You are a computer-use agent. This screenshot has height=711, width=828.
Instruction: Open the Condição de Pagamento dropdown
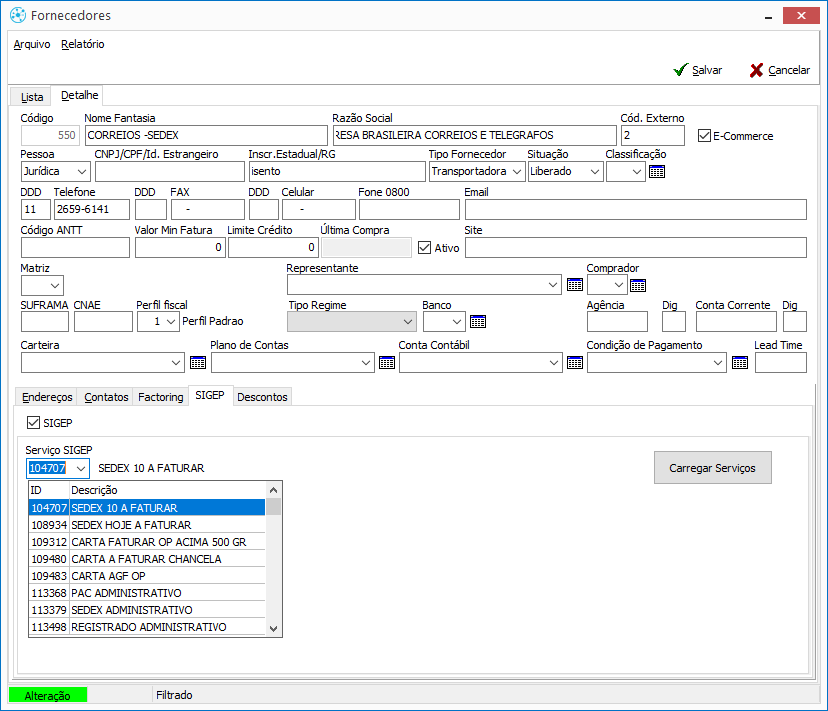718,363
